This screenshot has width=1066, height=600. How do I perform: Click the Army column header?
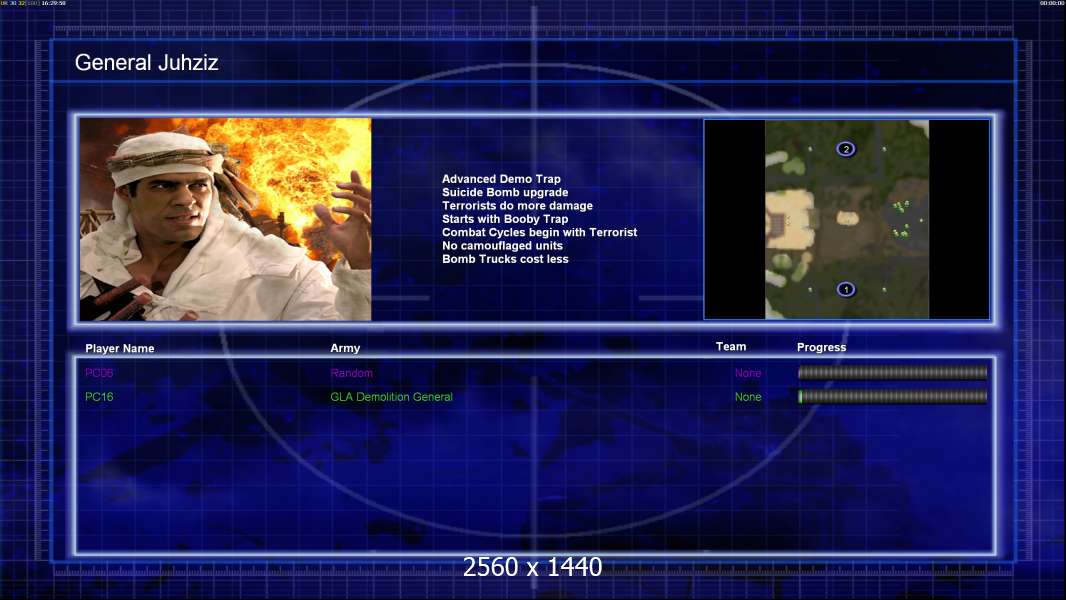345,348
